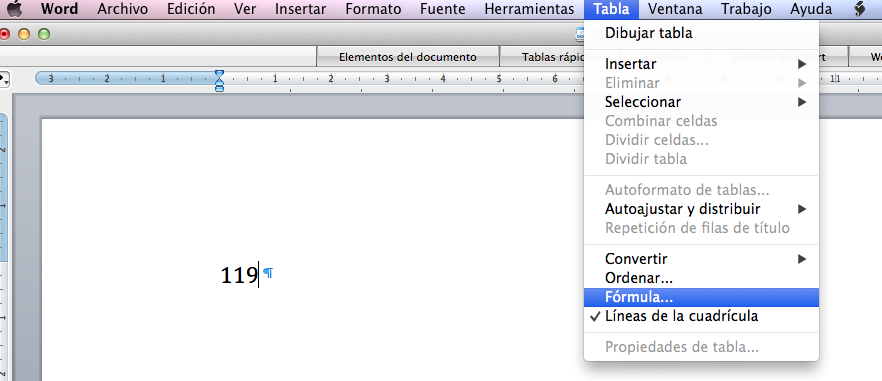Open the Apple menu
The height and width of the screenshot is (381, 882).
pos(14,9)
